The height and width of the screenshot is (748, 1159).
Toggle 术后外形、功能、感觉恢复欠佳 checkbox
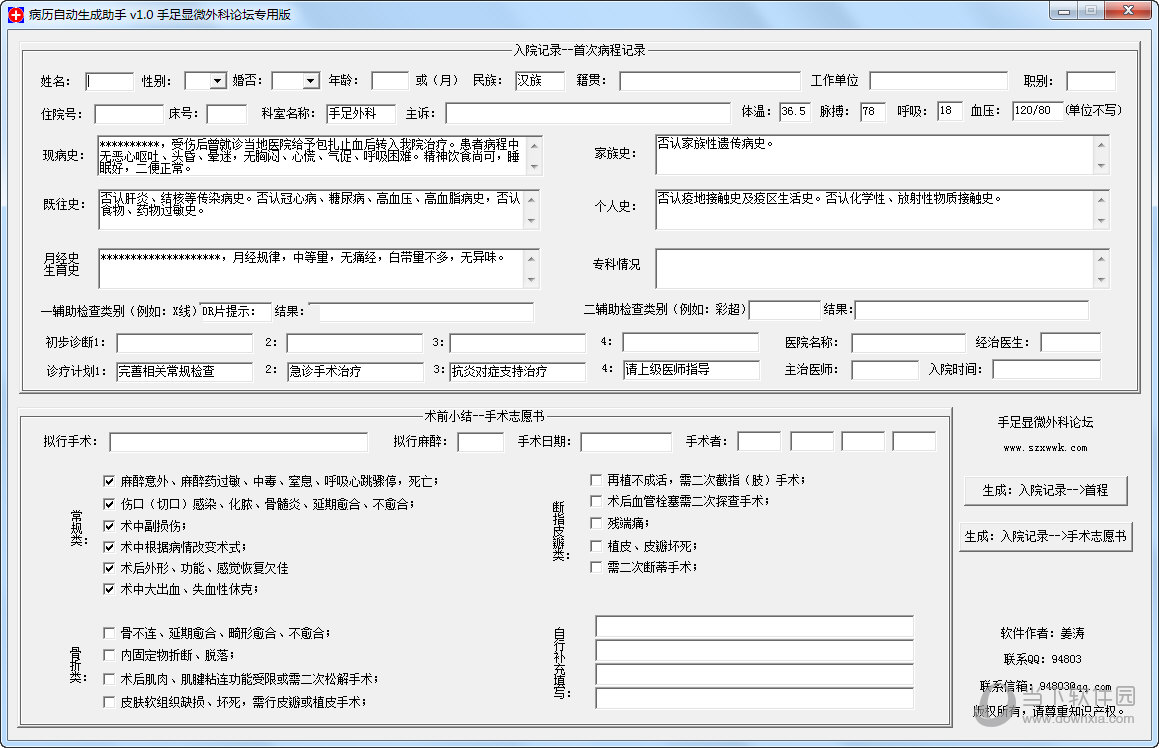(109, 568)
